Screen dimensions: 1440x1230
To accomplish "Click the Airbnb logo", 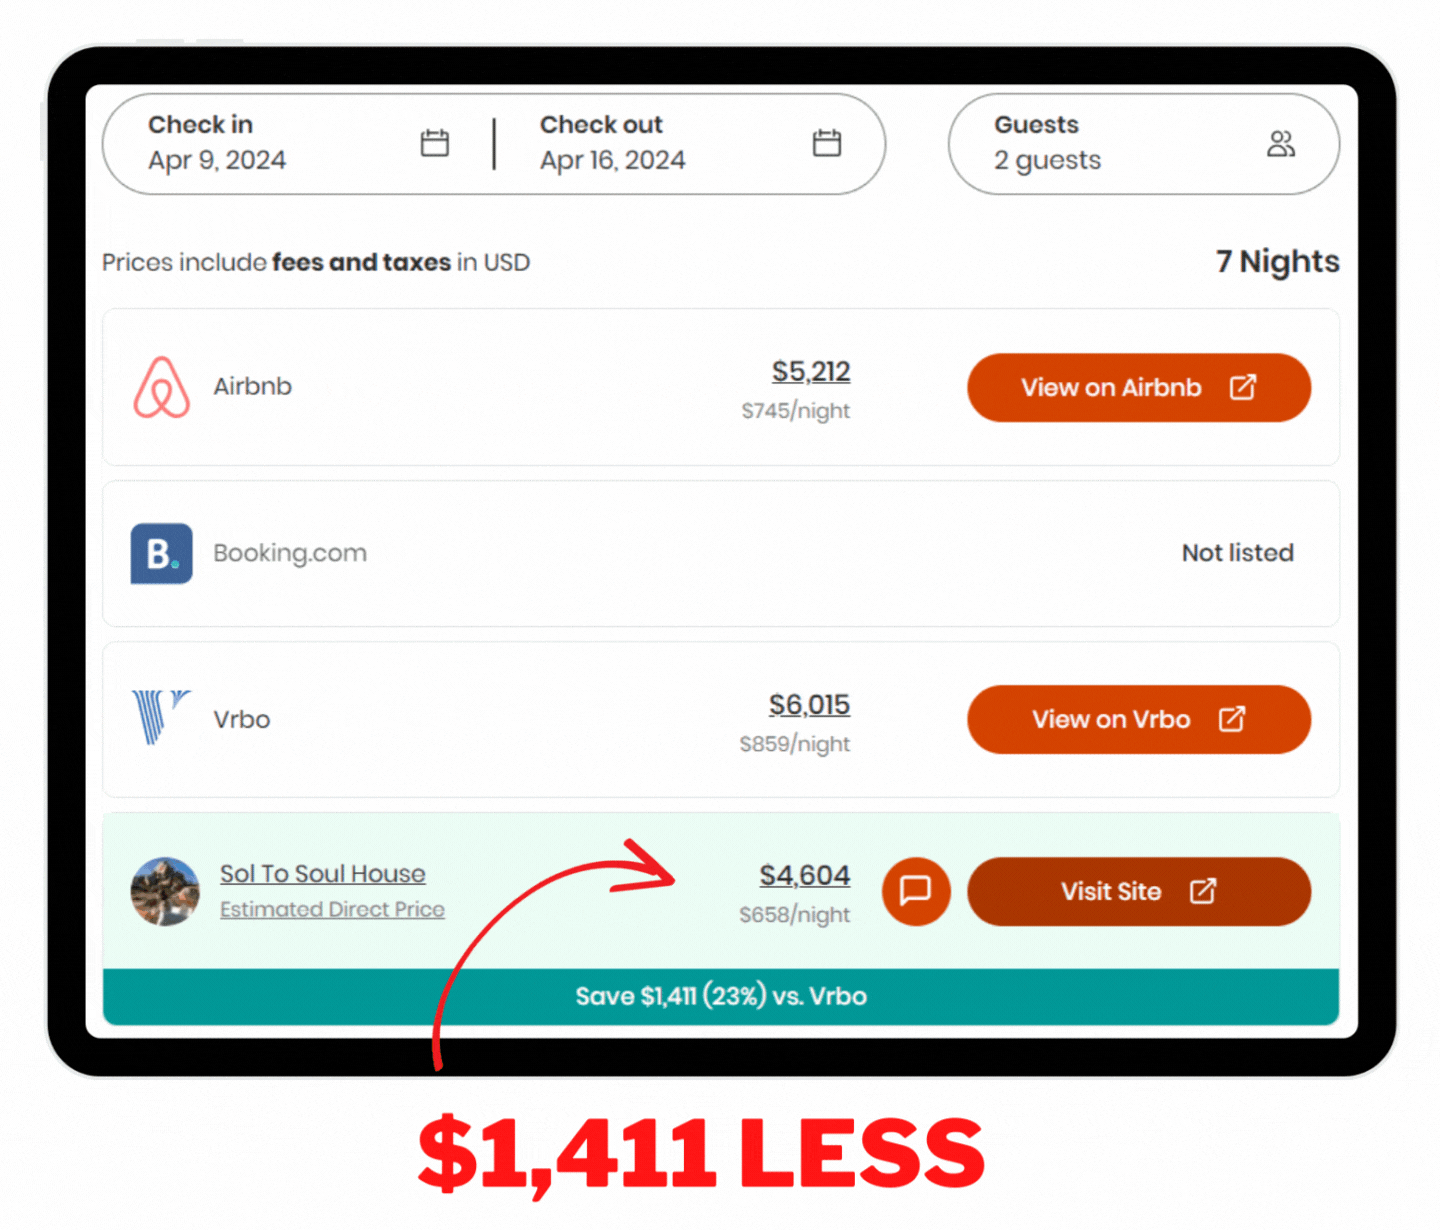I will tap(162, 387).
